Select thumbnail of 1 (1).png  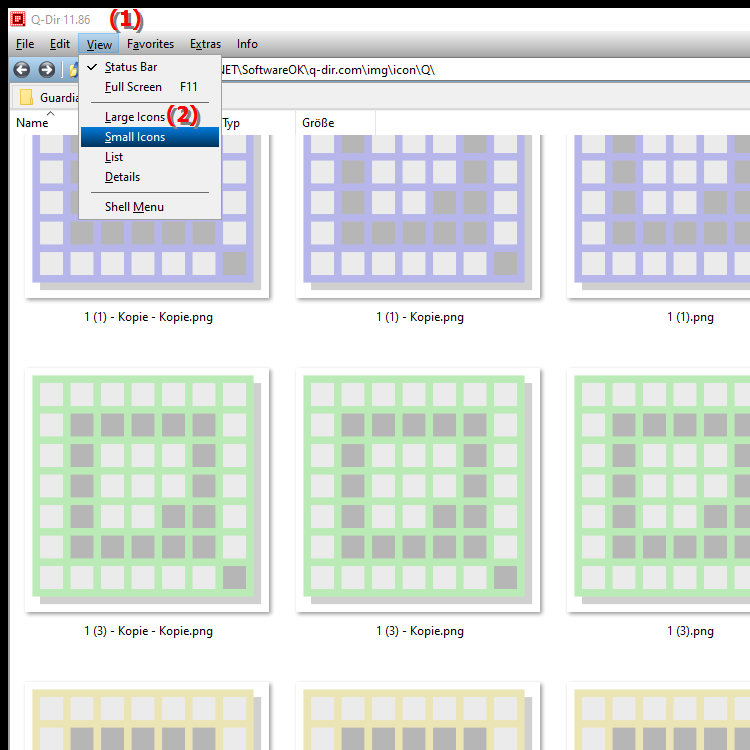pos(659,216)
